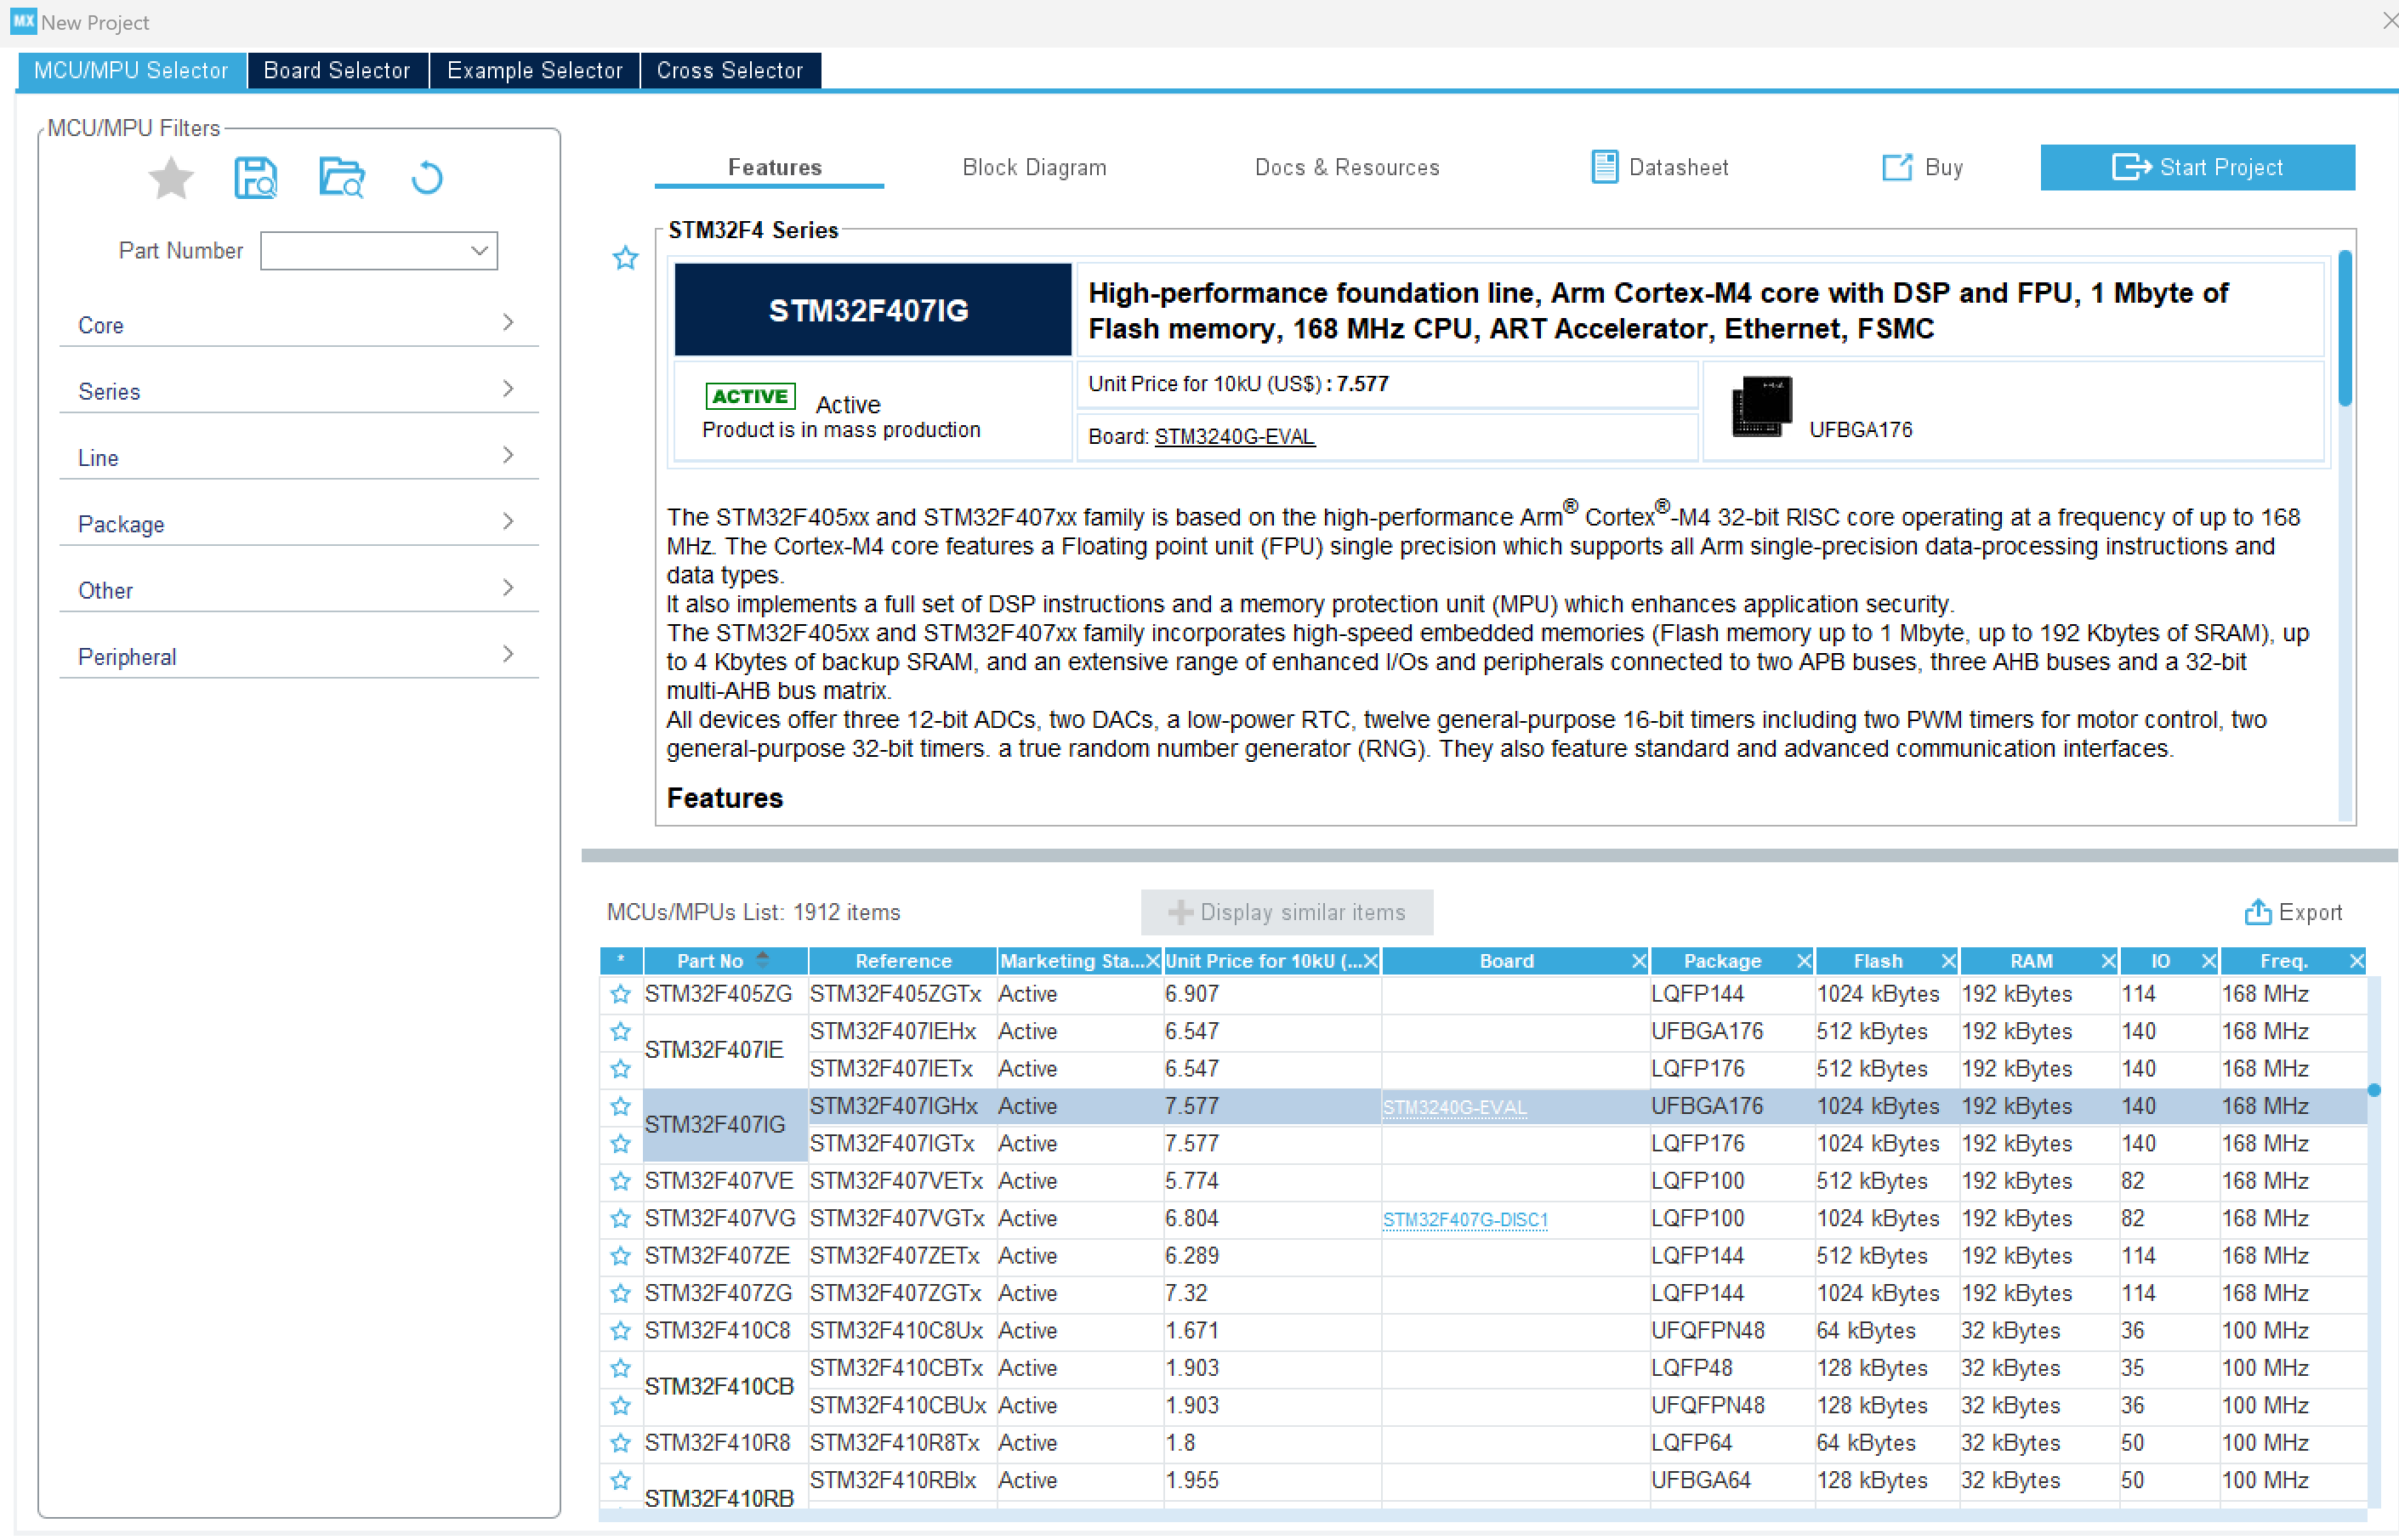Image resolution: width=2399 pixels, height=1540 pixels.
Task: Click the favorites star filter icon
Action: tap(171, 179)
